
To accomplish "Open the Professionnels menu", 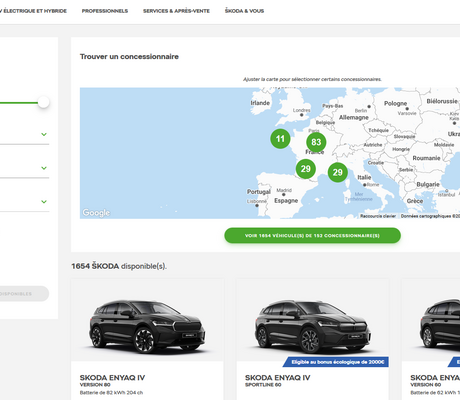I will point(105,11).
